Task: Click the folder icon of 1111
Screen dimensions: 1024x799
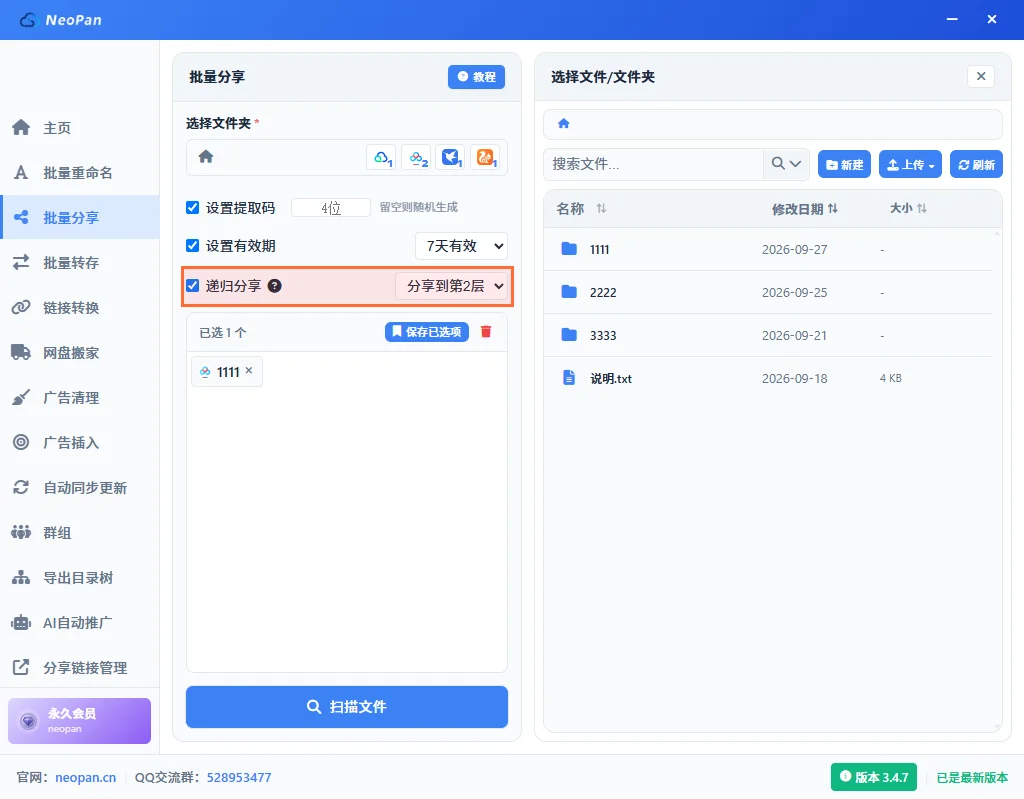Action: pyautogui.click(x=569, y=249)
